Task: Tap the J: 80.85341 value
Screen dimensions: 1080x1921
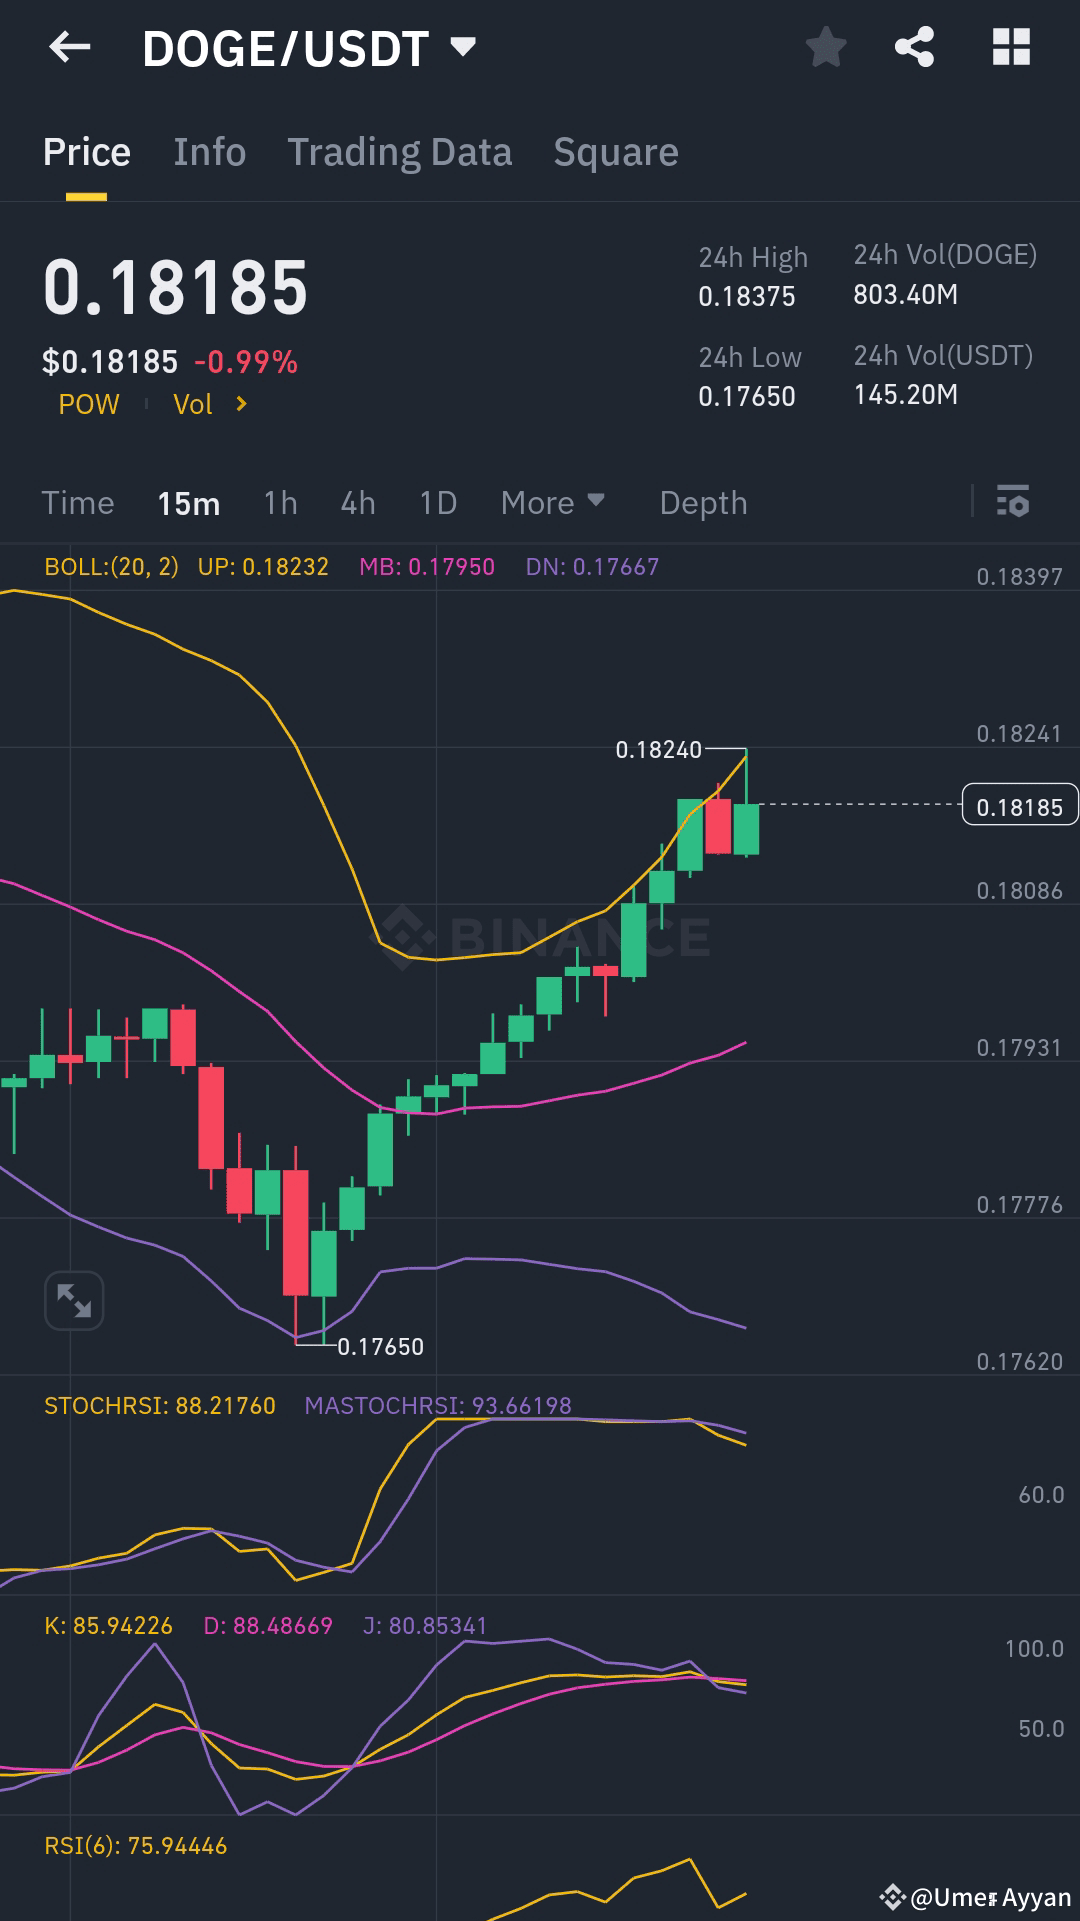Action: (425, 1626)
